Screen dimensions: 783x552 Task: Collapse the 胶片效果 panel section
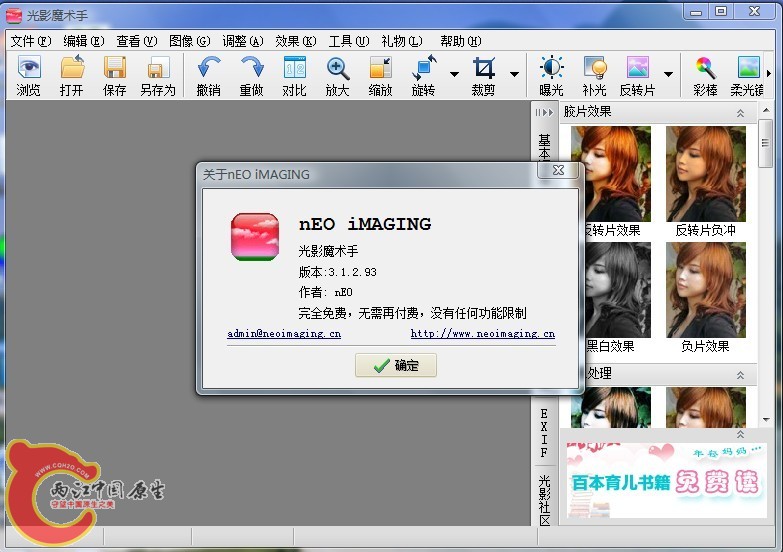(x=741, y=113)
